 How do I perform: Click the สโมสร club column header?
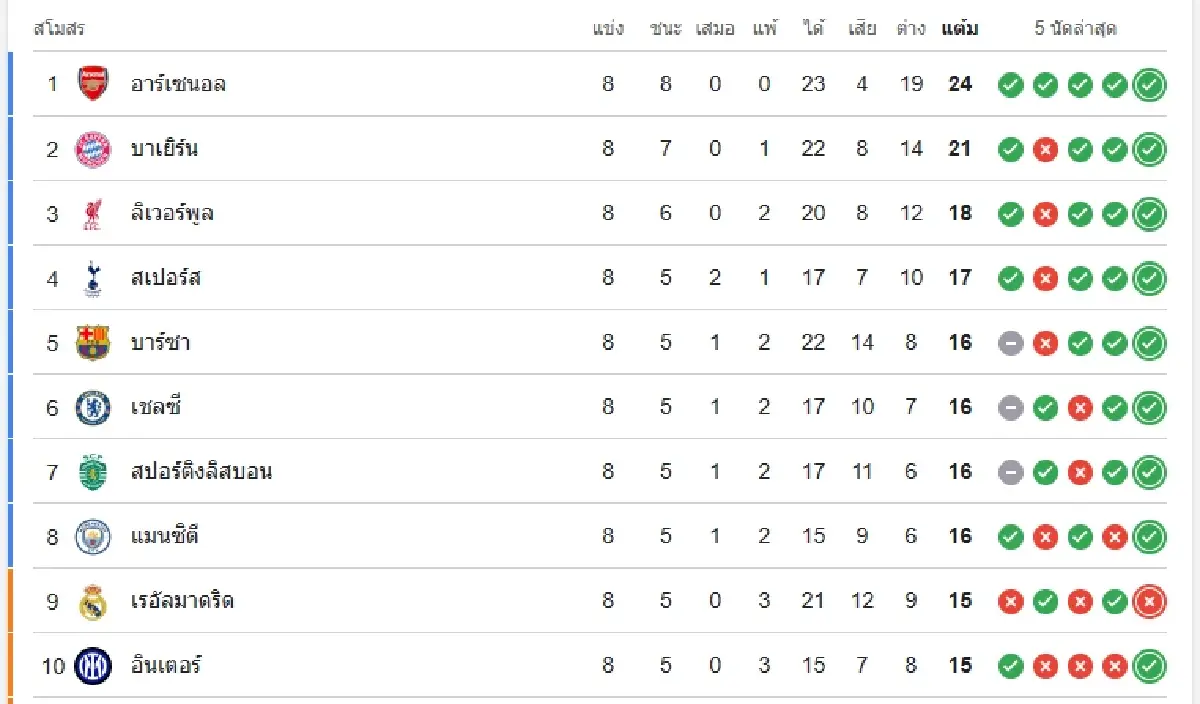59,29
